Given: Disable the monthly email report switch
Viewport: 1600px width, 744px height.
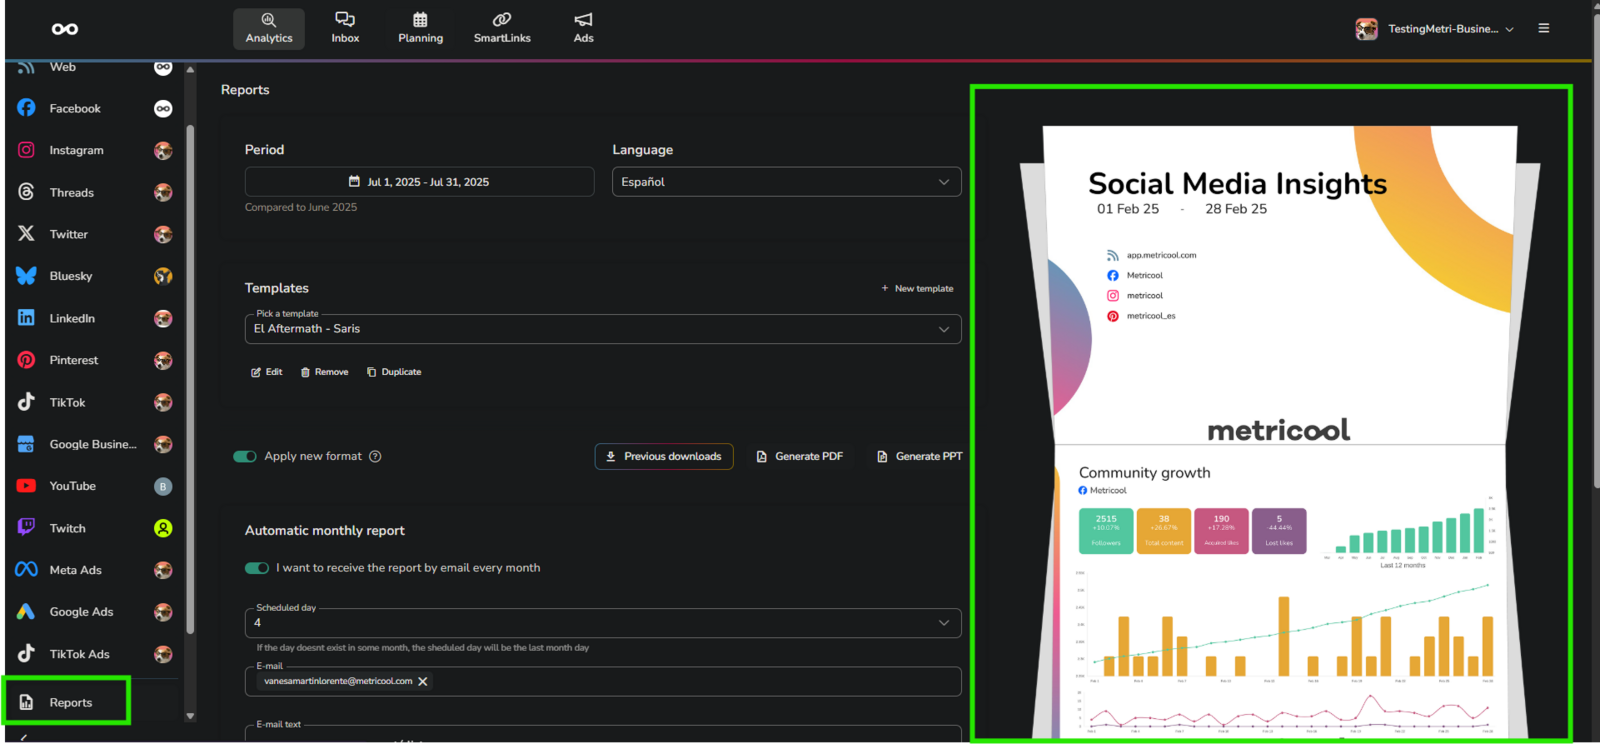Looking at the screenshot, I should 257,568.
